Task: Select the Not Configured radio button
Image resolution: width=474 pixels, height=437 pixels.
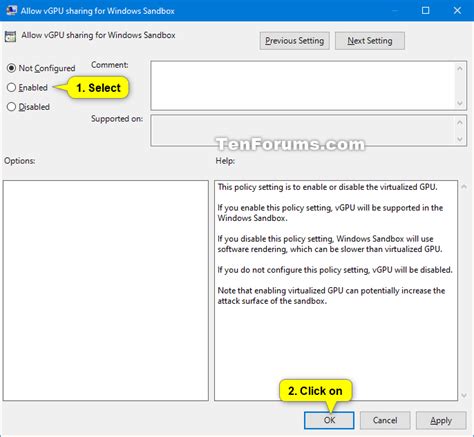Action: tap(11, 68)
